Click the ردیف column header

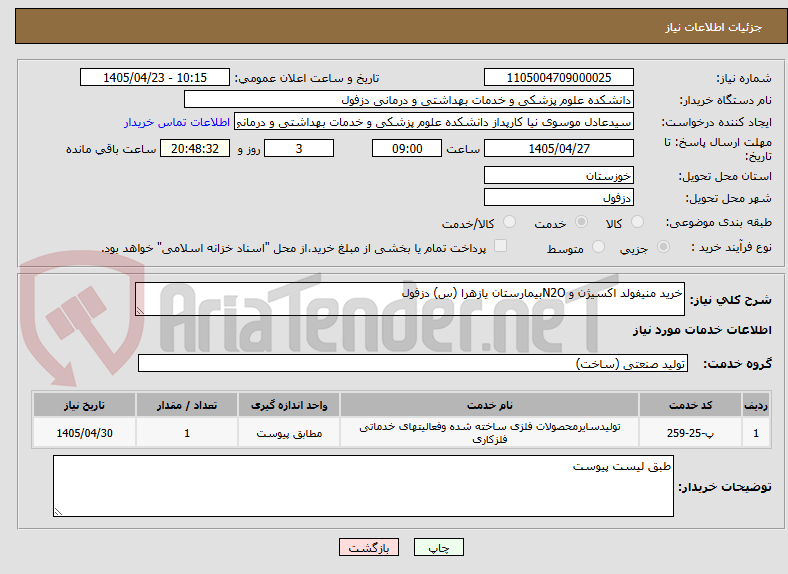756,405
